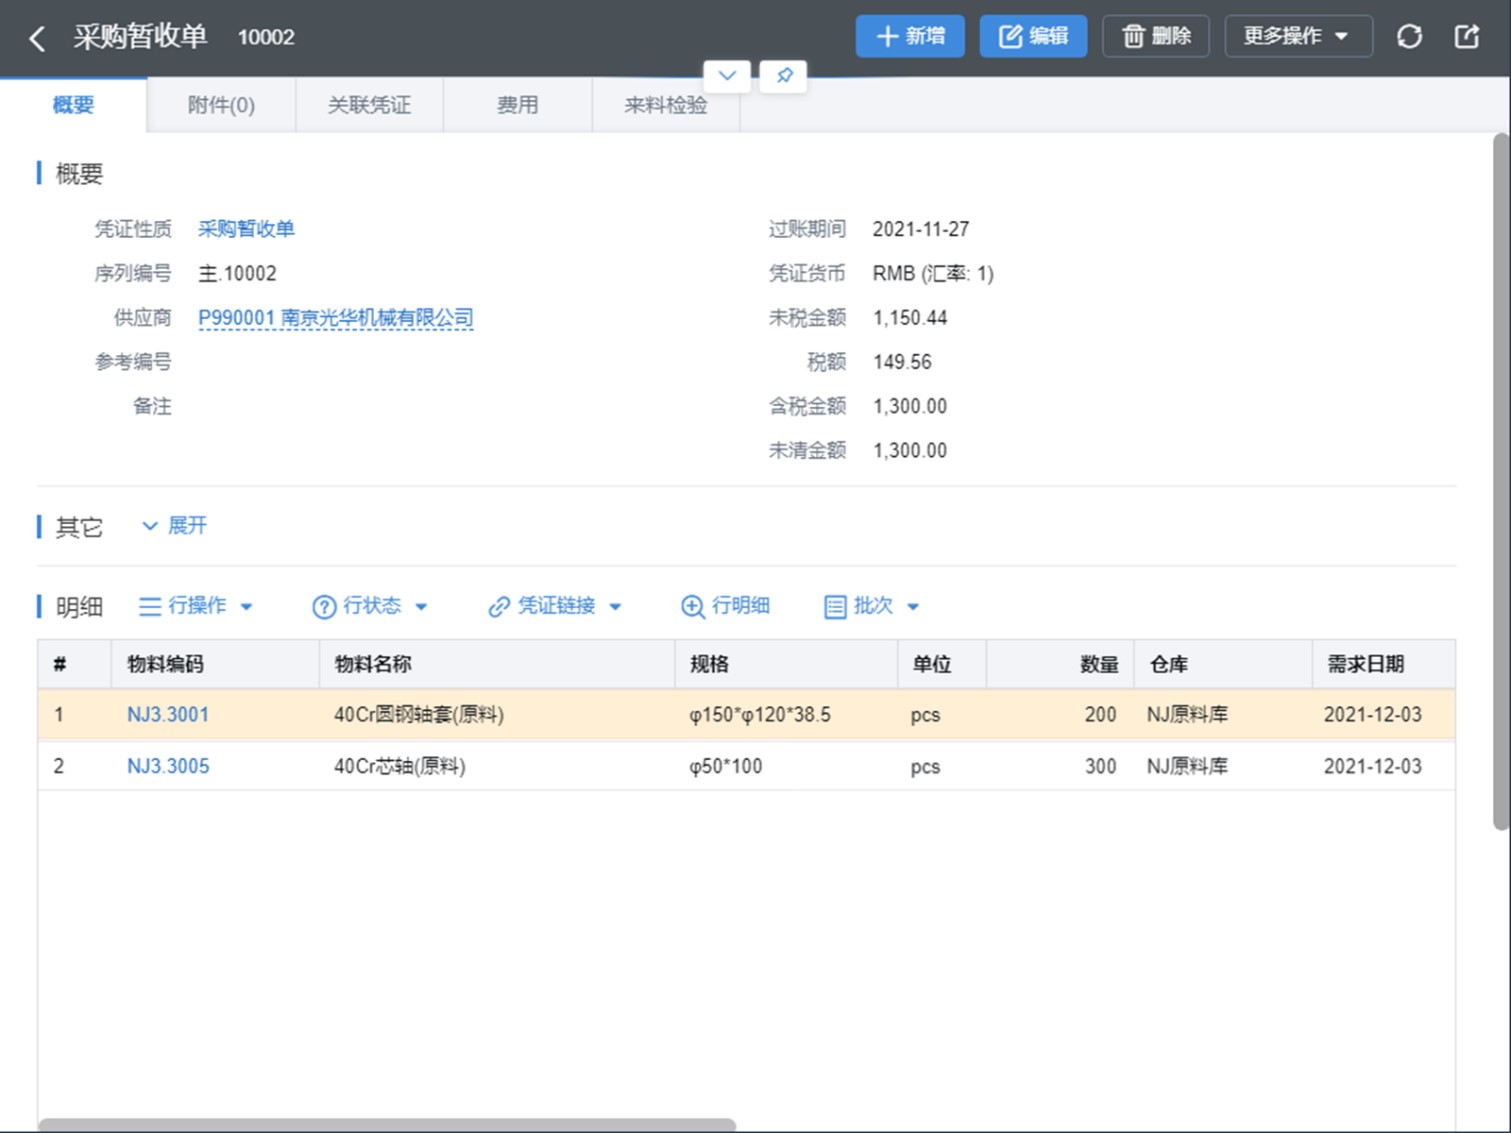Open the 采购暂收单 voucher type link

246,229
